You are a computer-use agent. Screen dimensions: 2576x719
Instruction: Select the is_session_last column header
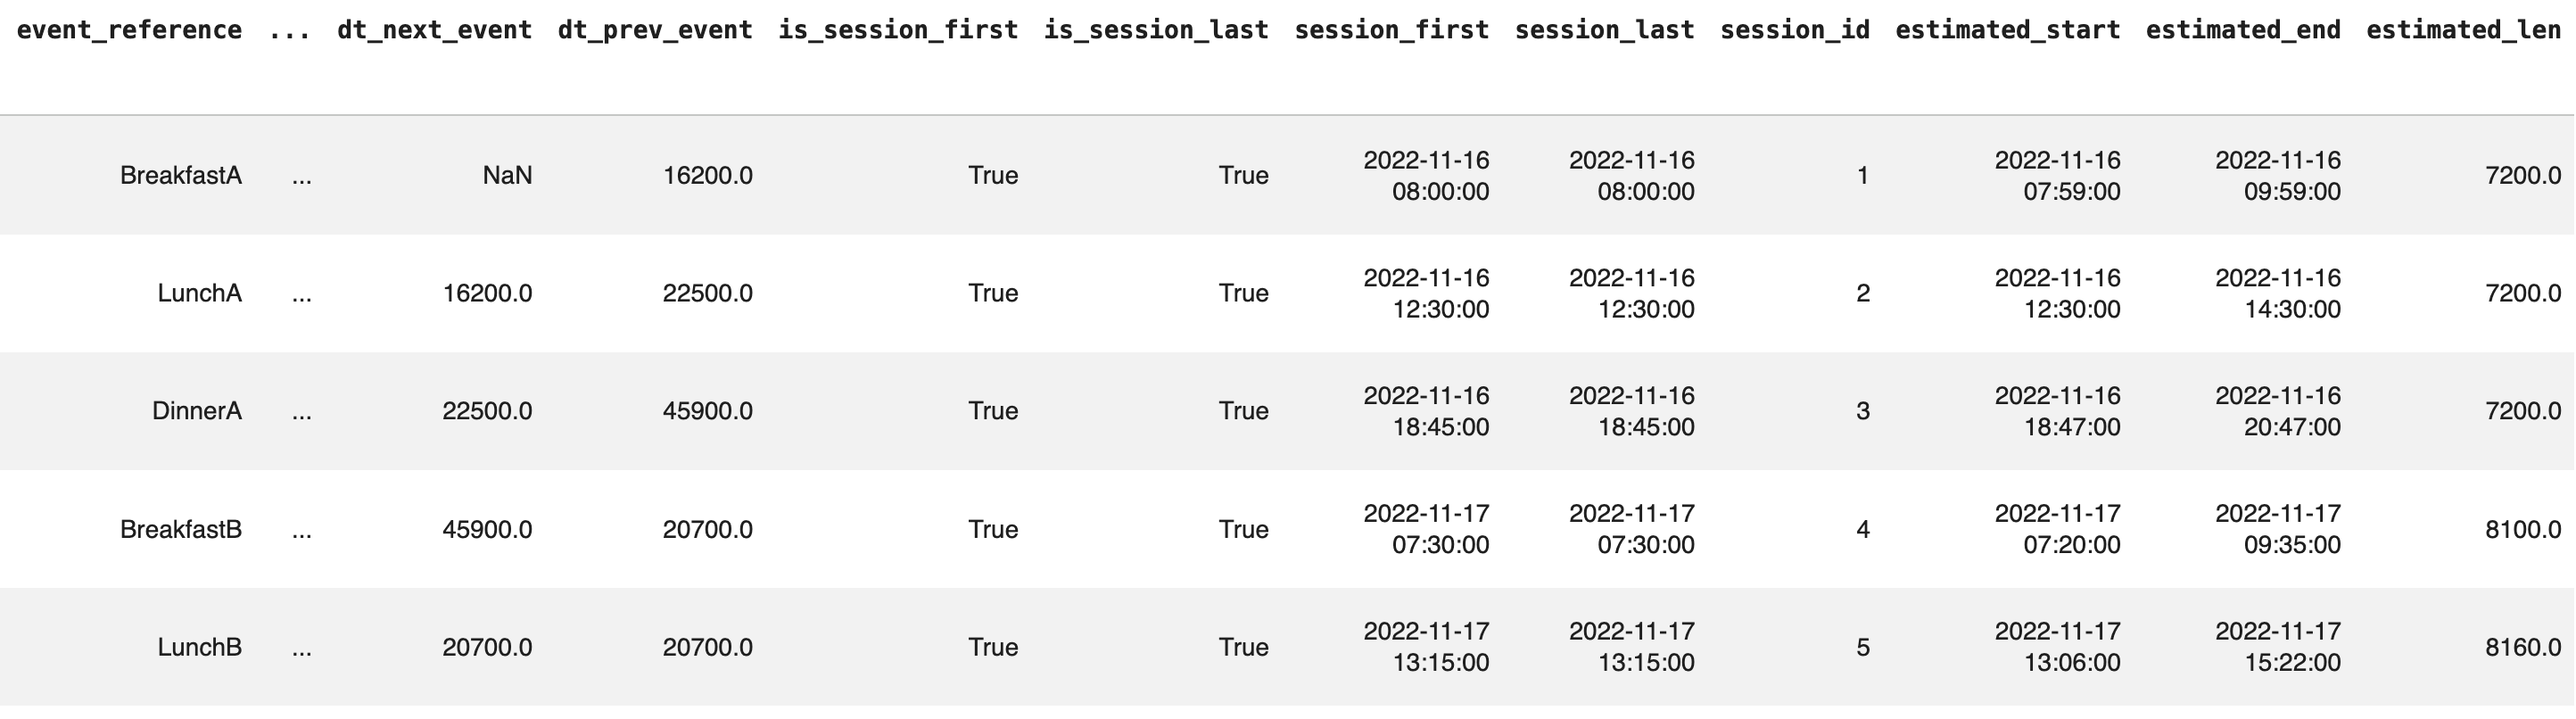[x=1156, y=30]
